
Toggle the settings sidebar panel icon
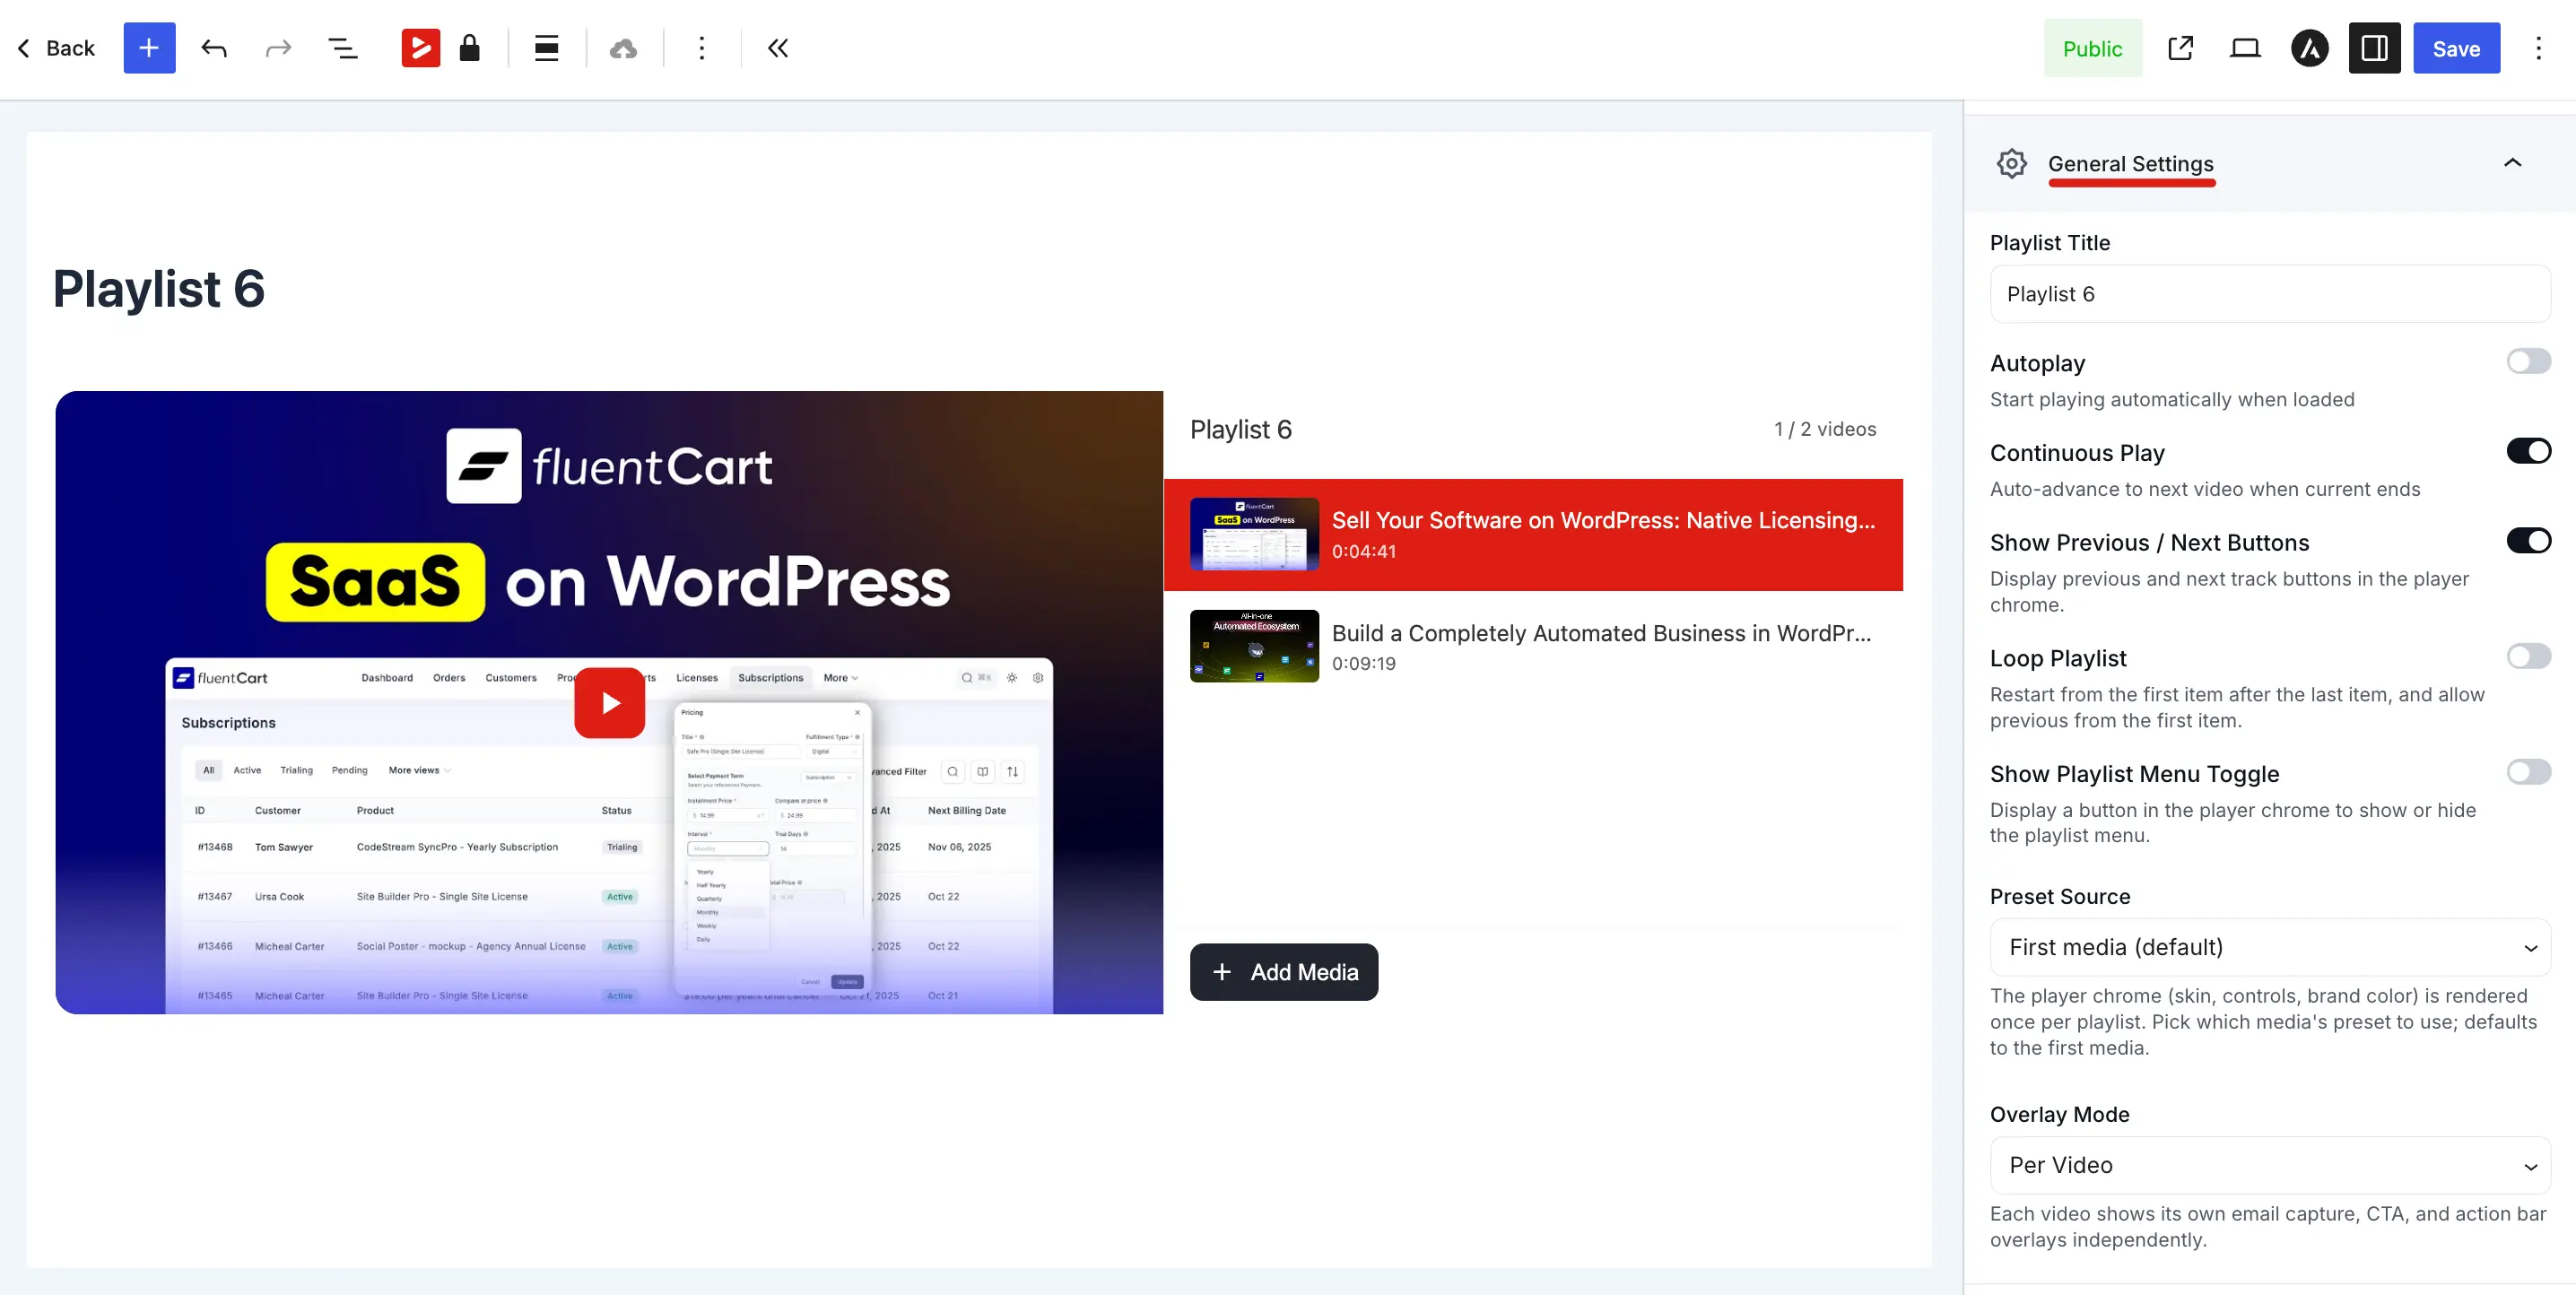tap(2374, 48)
